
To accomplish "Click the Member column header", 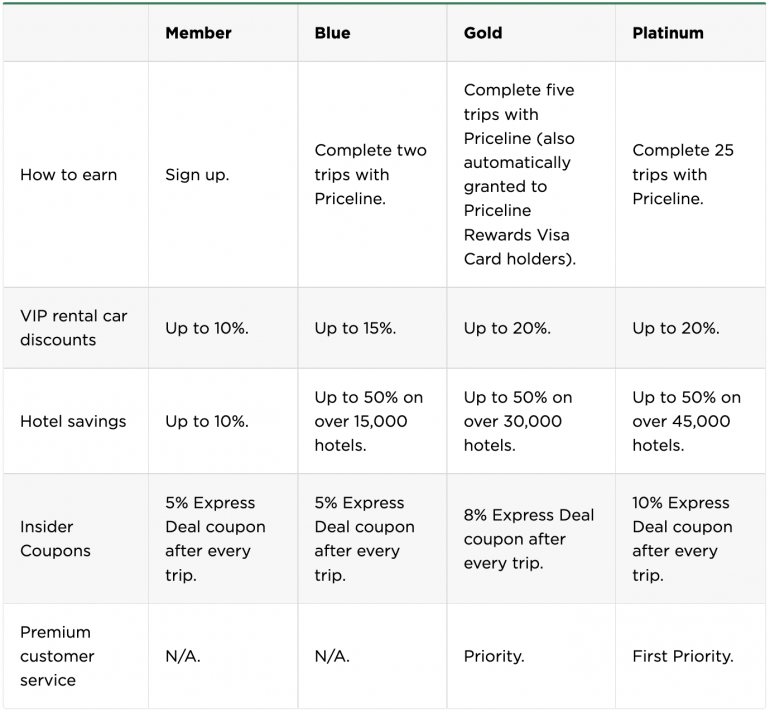I will point(197,33).
